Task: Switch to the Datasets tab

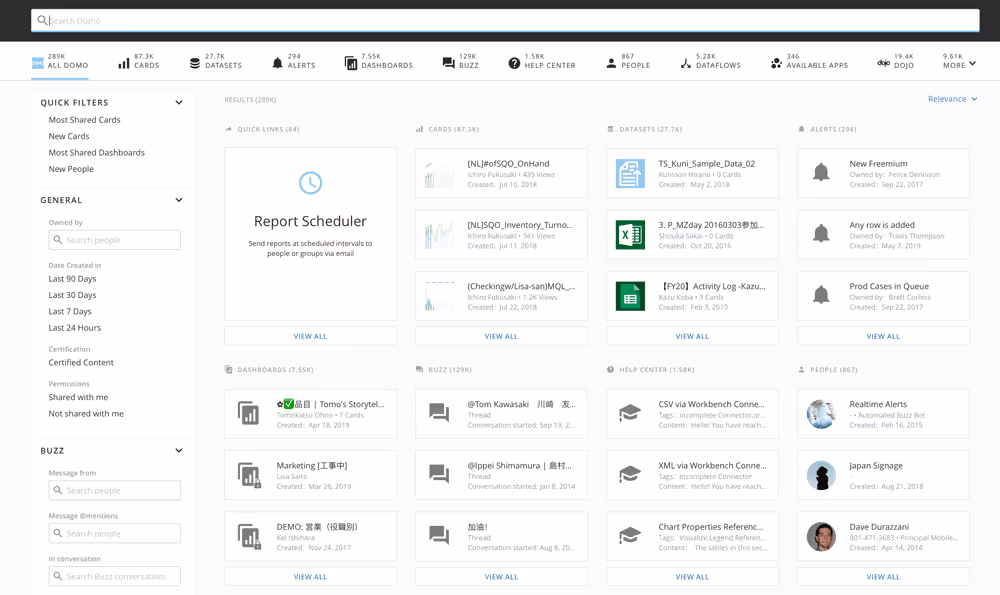Action: coord(216,61)
